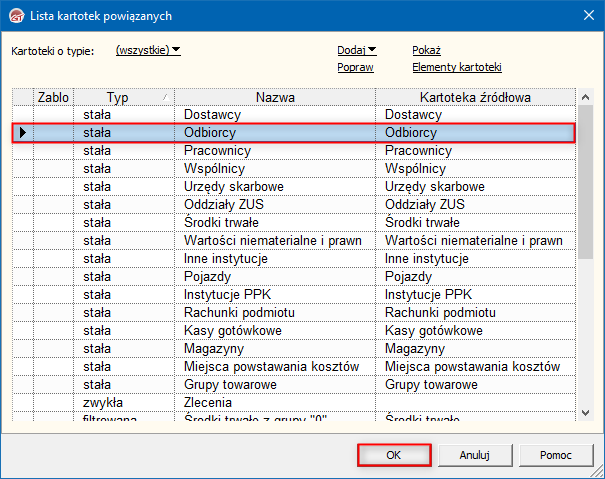Click the Pokaż link
605x479 pixels.
click(426, 50)
